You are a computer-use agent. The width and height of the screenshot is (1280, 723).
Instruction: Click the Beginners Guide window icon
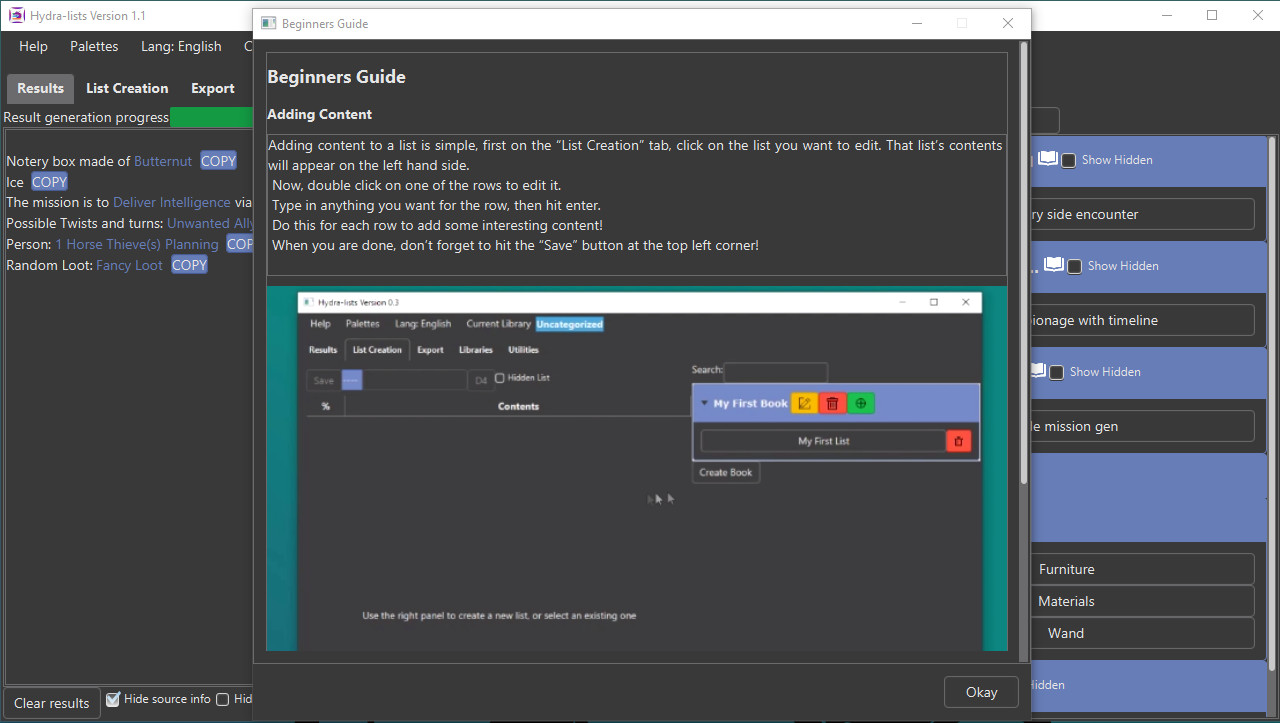click(x=268, y=23)
